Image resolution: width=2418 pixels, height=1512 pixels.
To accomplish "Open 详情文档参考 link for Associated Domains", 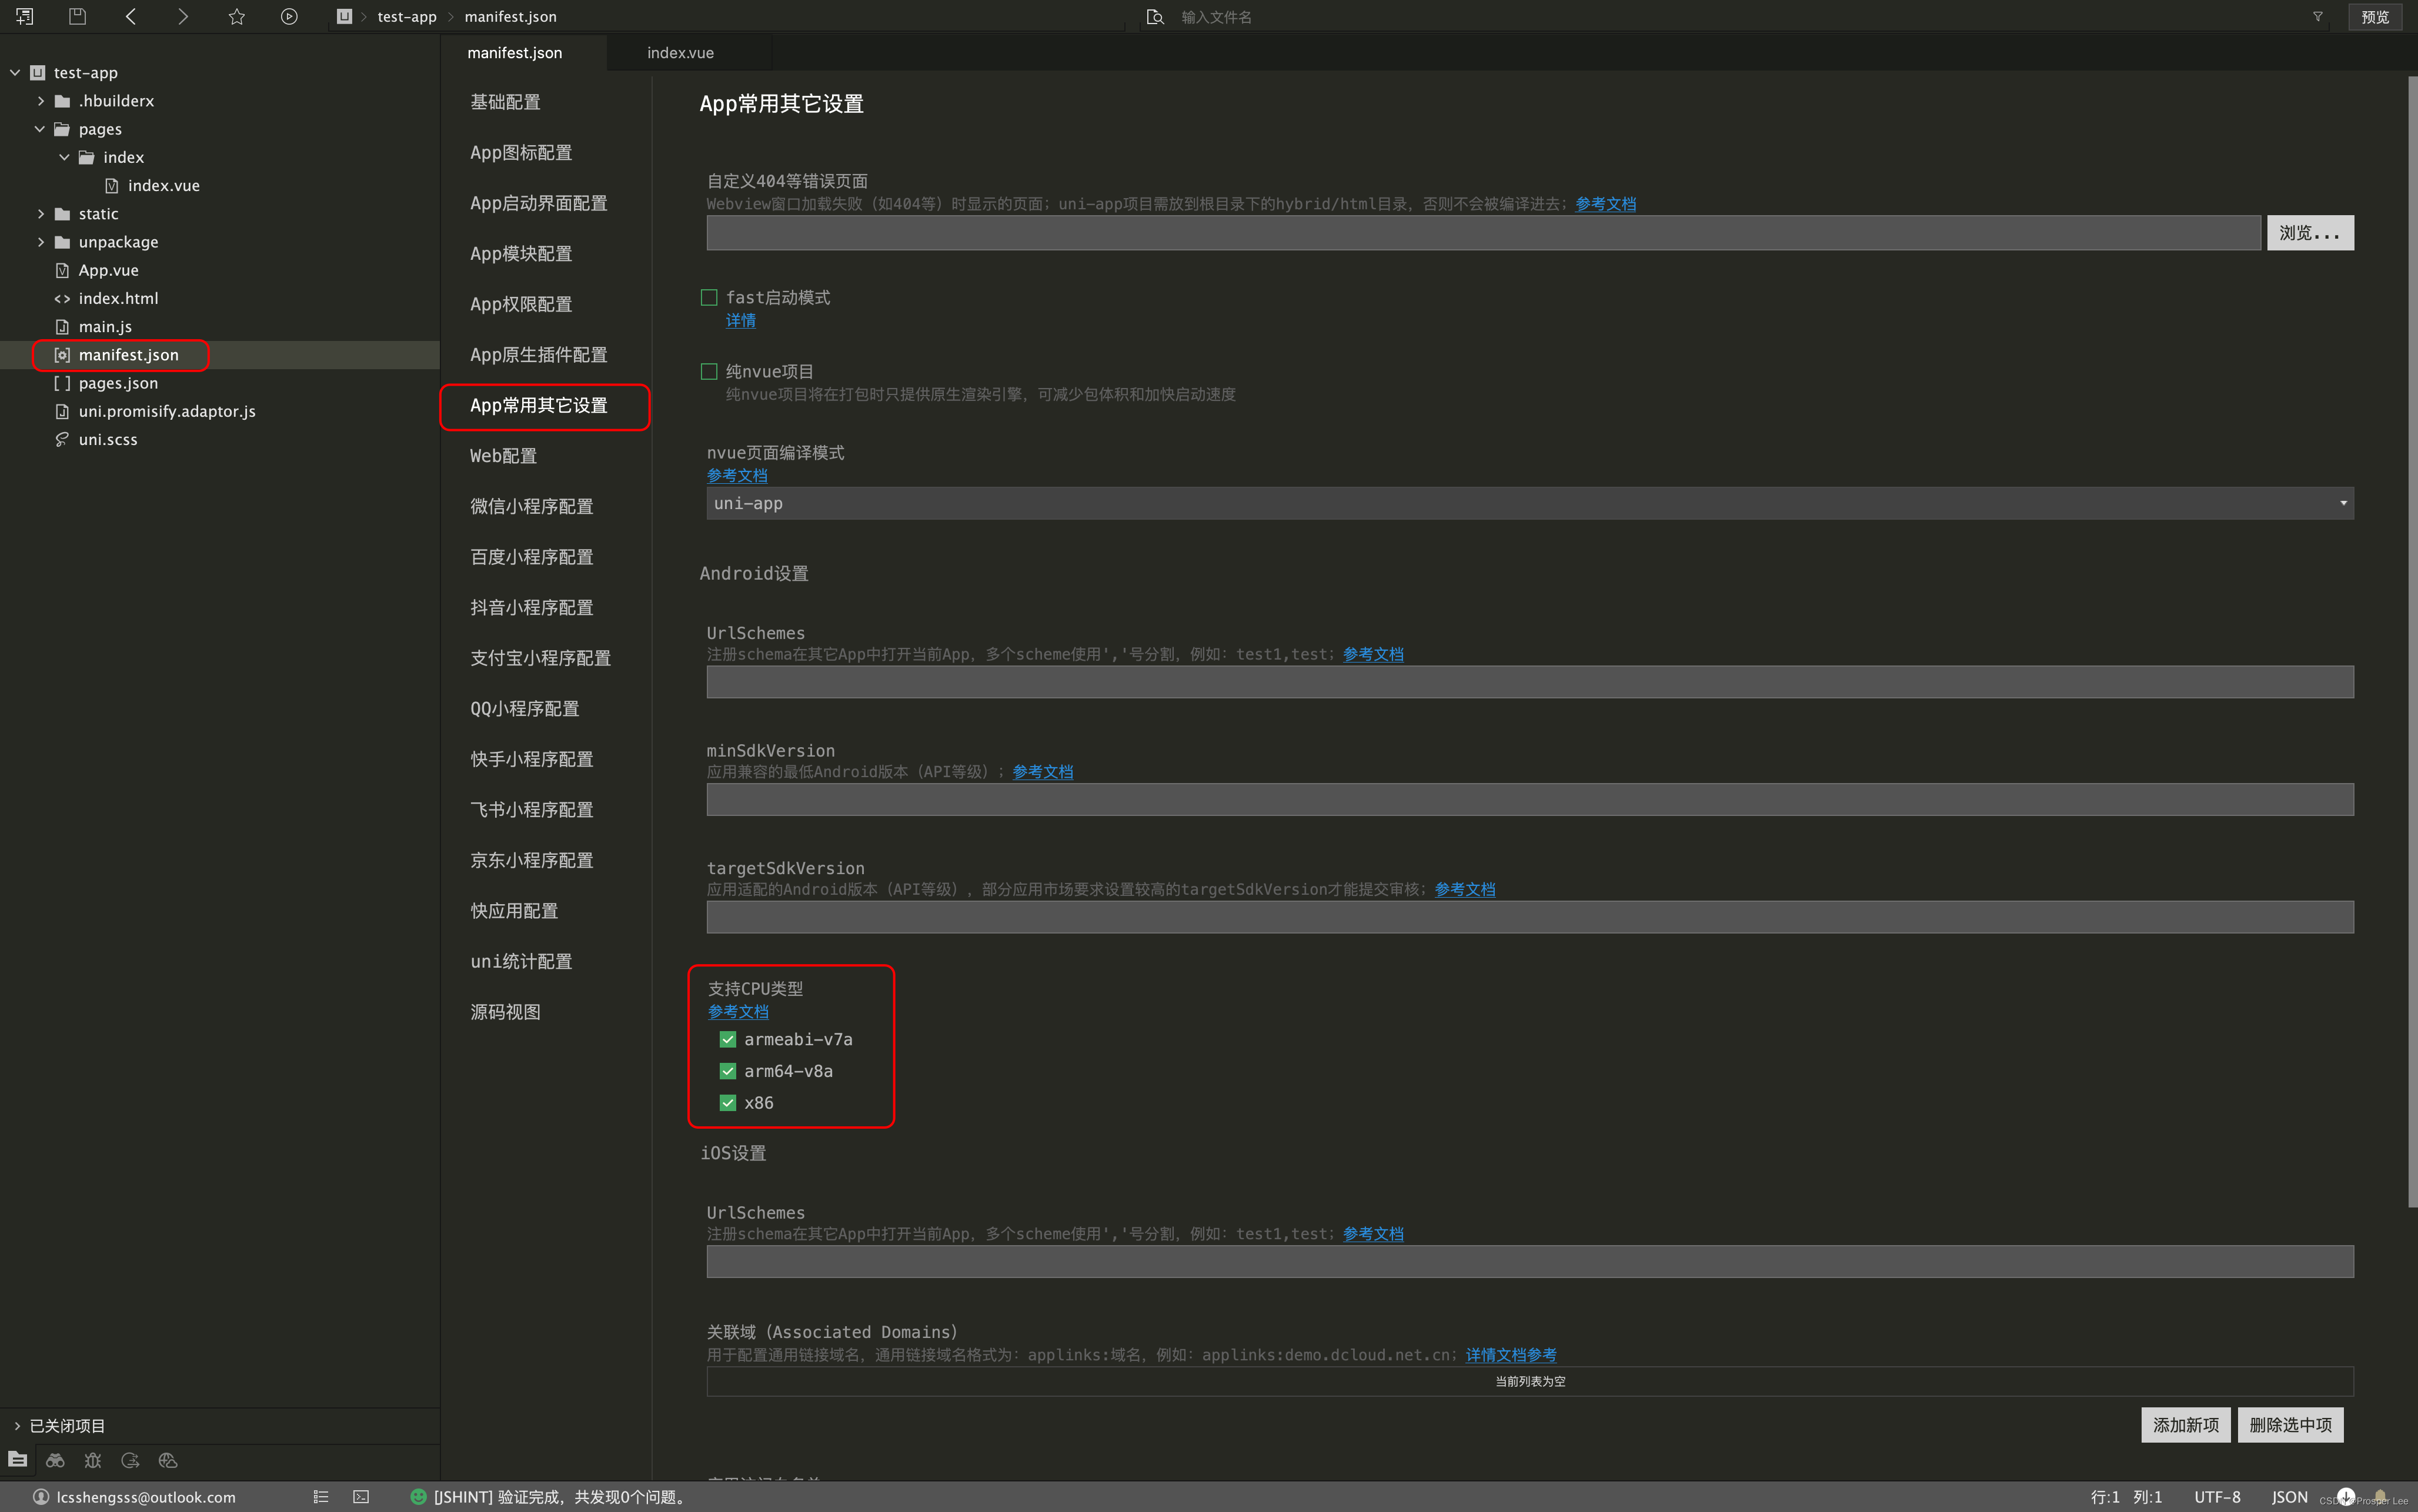I will [x=1511, y=1355].
